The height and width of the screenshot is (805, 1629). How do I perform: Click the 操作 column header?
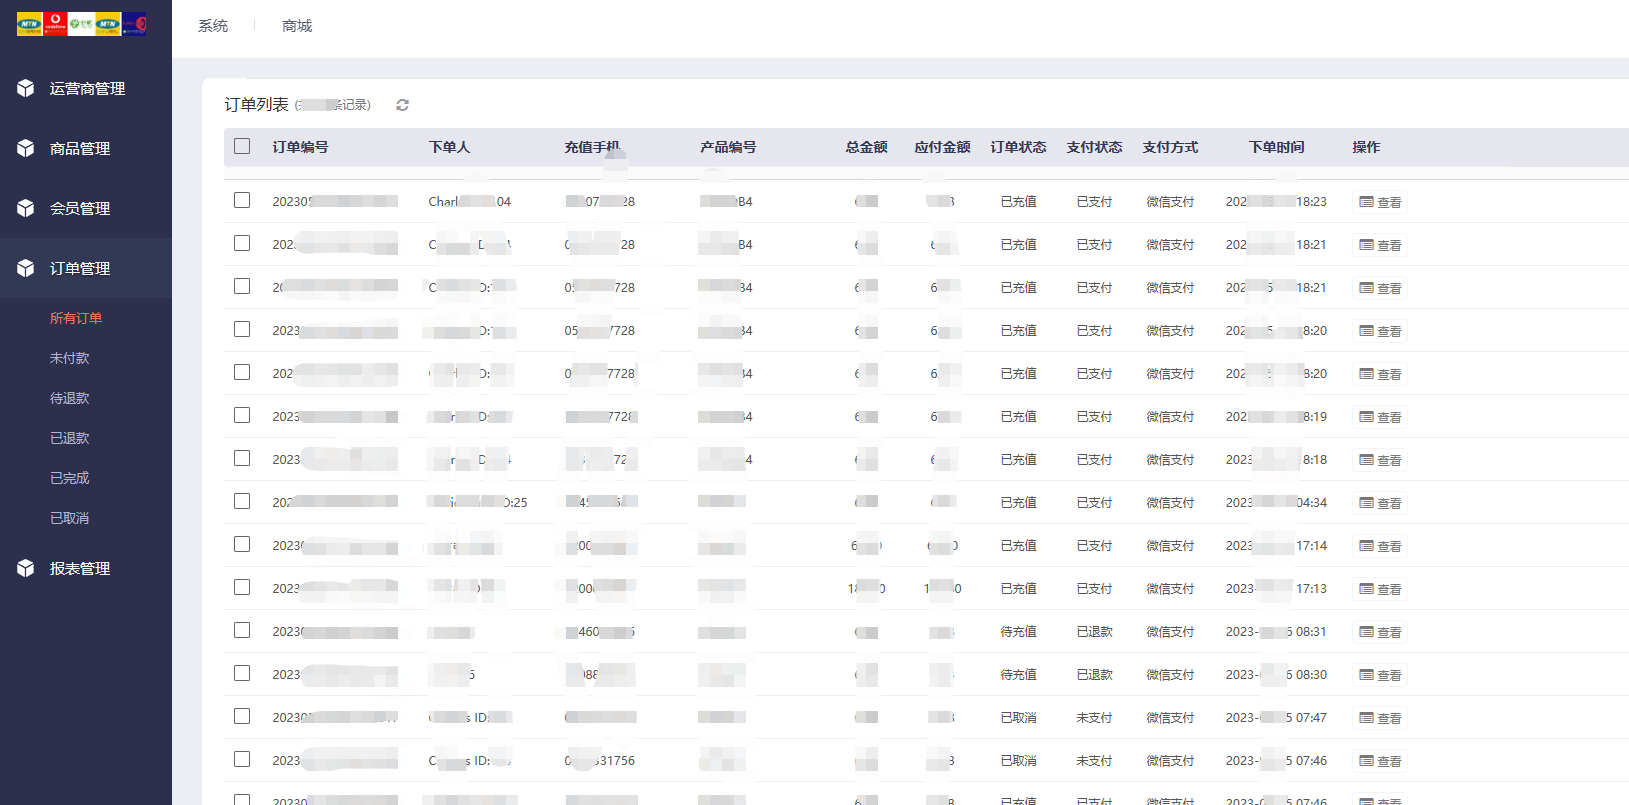pos(1366,147)
